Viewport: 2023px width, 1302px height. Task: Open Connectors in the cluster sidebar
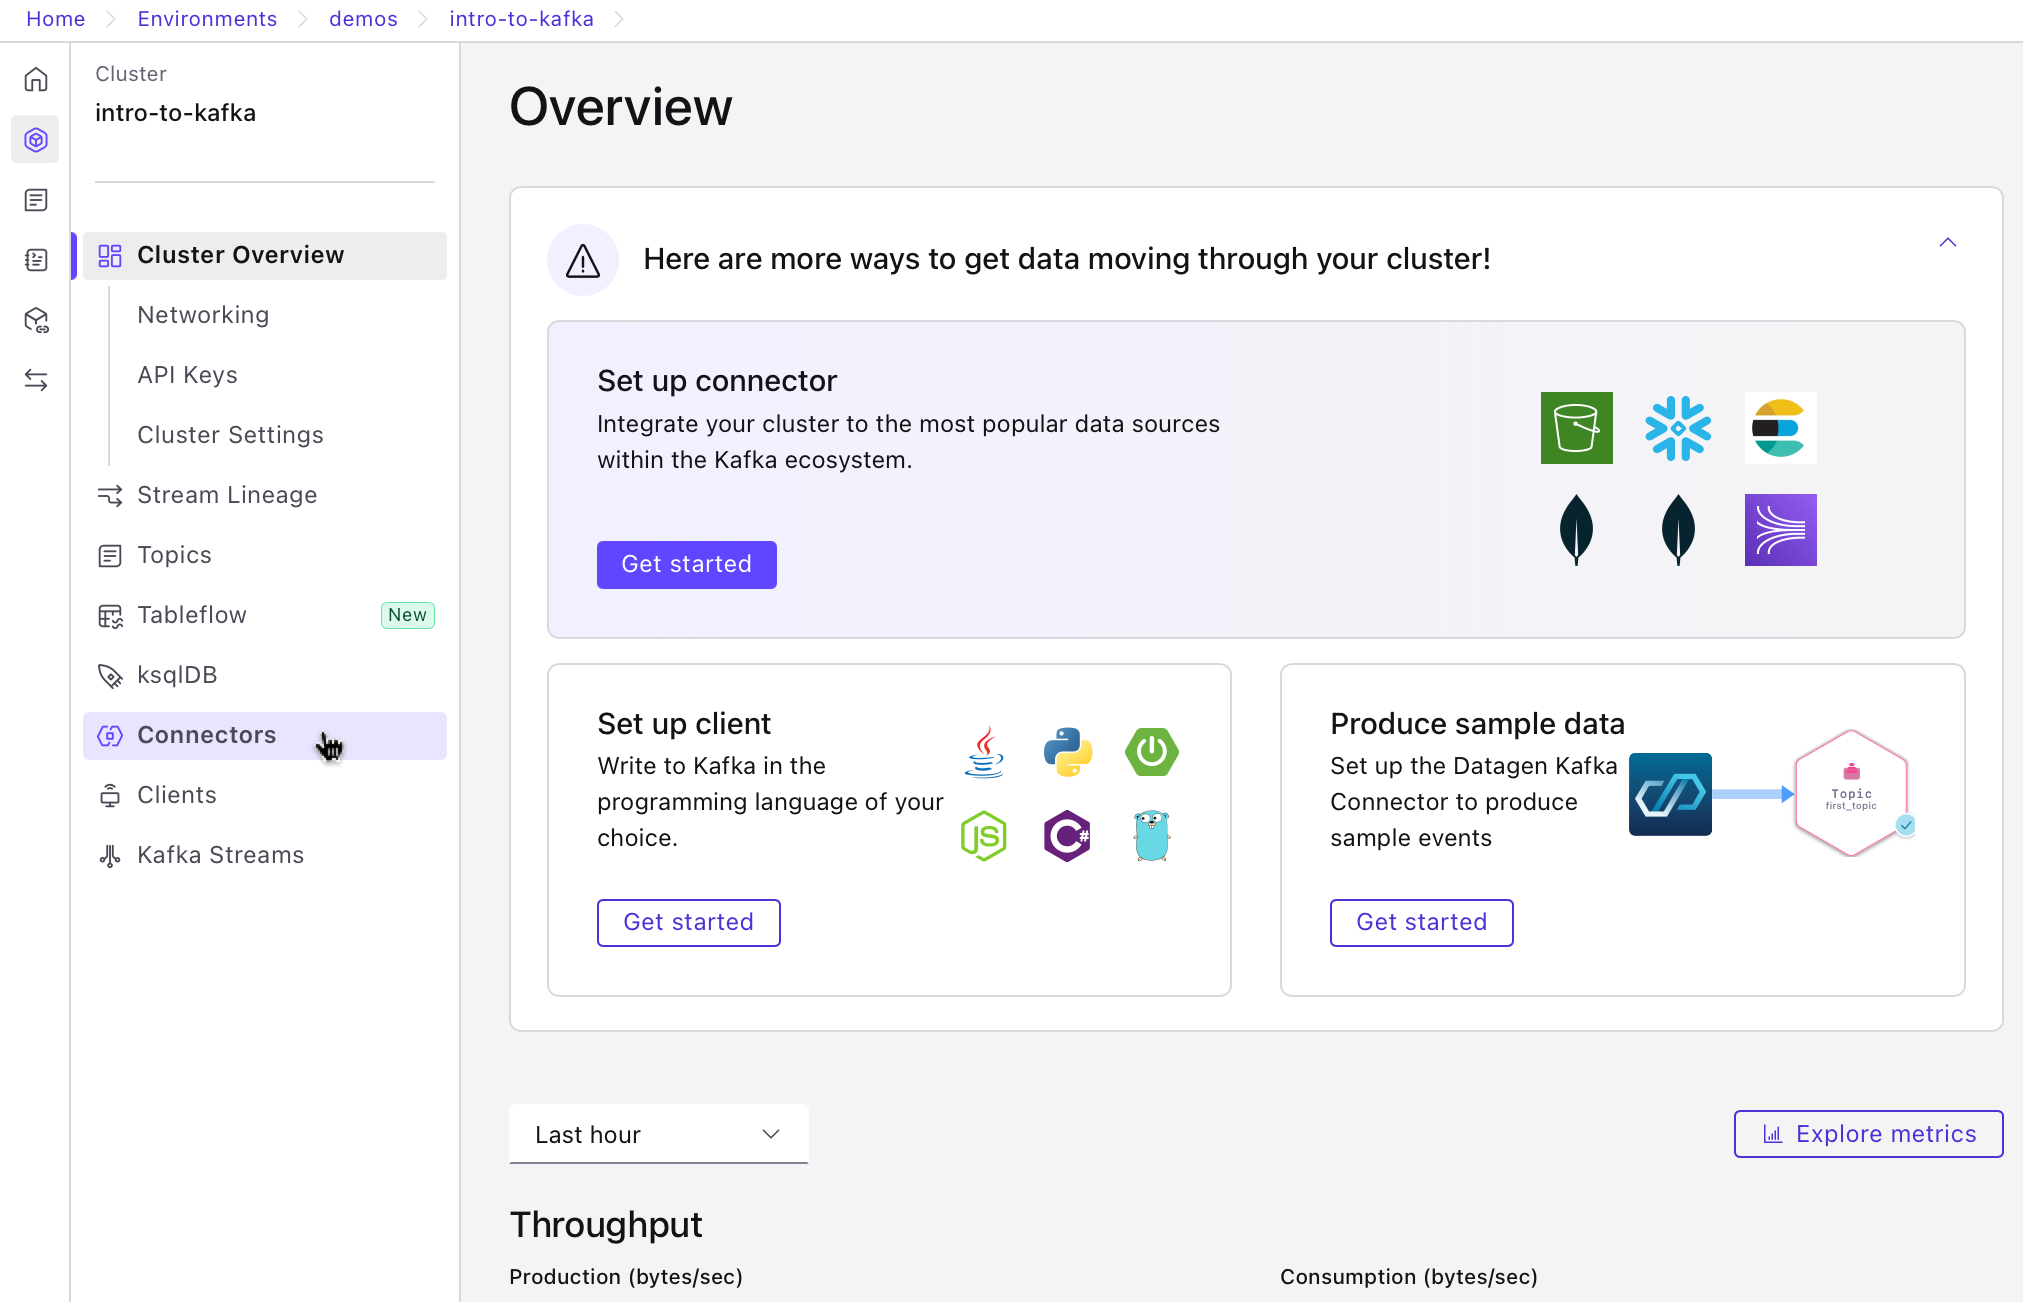pos(207,735)
